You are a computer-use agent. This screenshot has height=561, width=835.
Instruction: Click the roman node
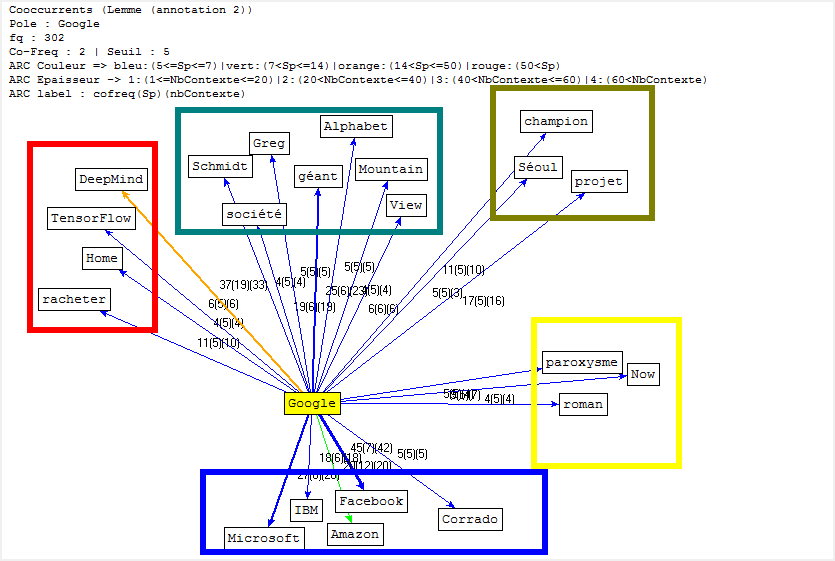pos(583,405)
